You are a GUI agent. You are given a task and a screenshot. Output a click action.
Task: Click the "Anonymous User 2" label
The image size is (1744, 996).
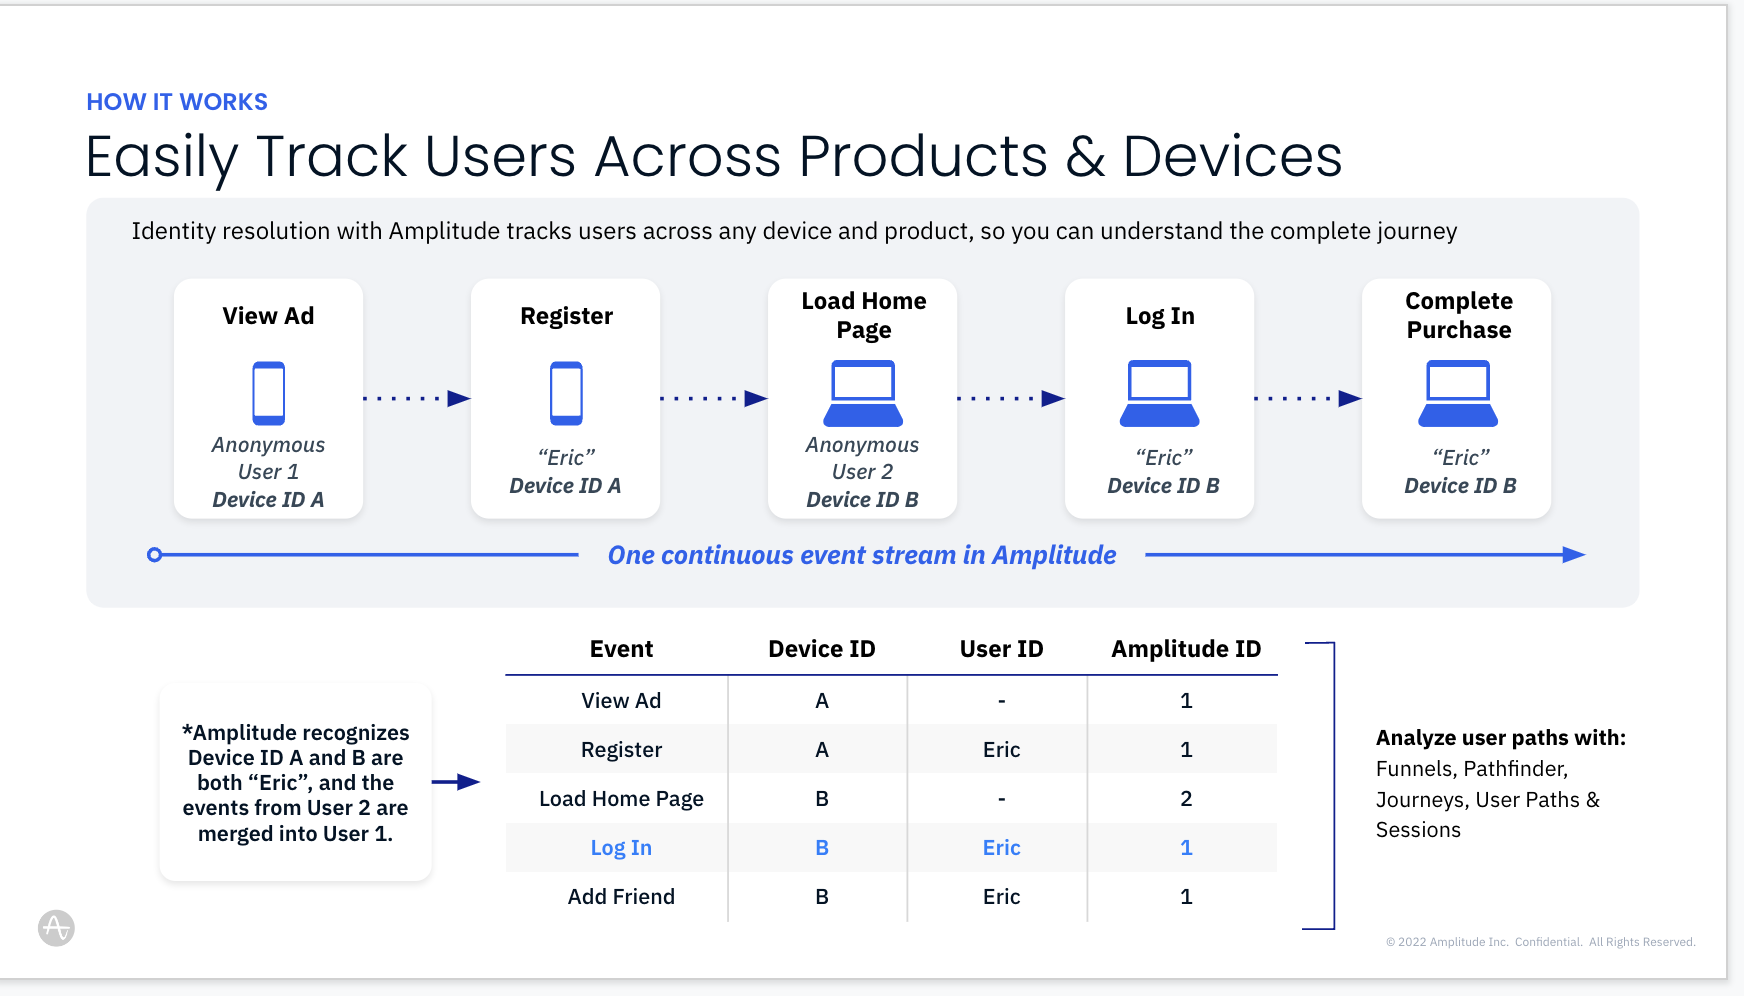pyautogui.click(x=862, y=458)
